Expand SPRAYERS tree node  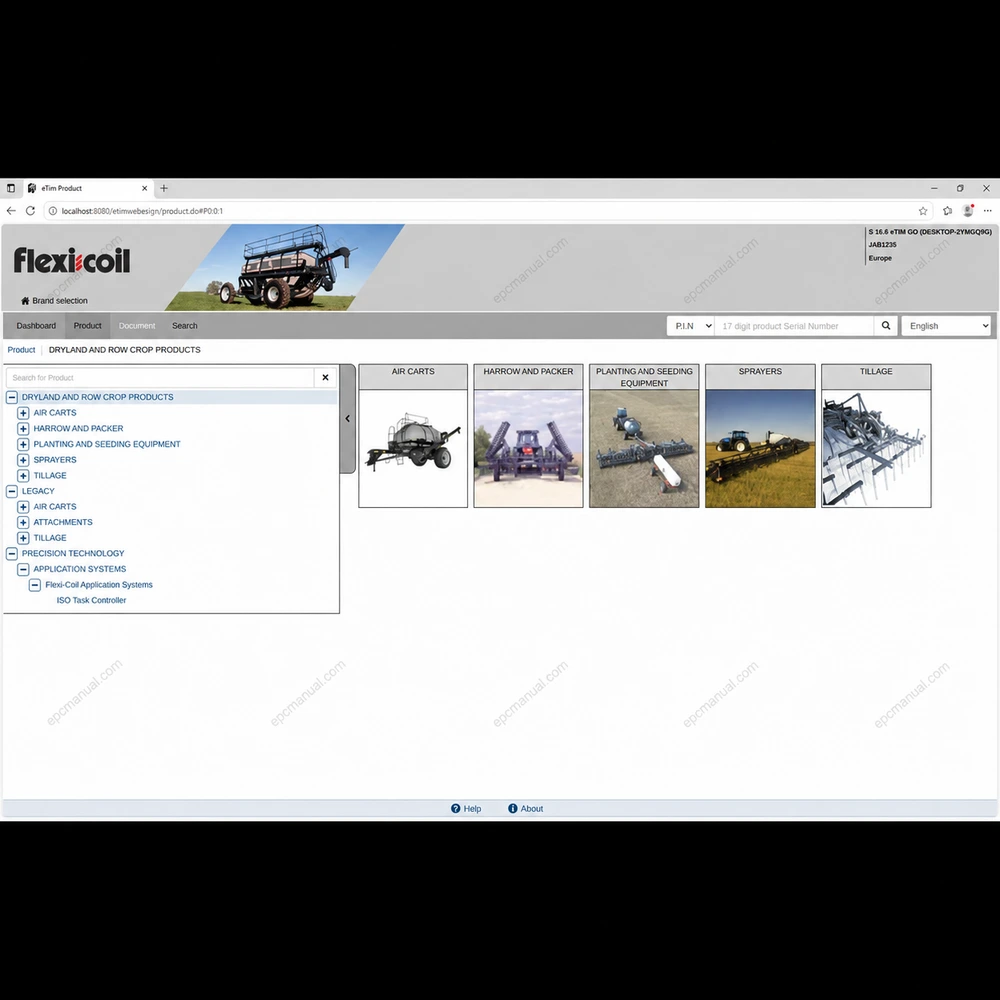(23, 460)
